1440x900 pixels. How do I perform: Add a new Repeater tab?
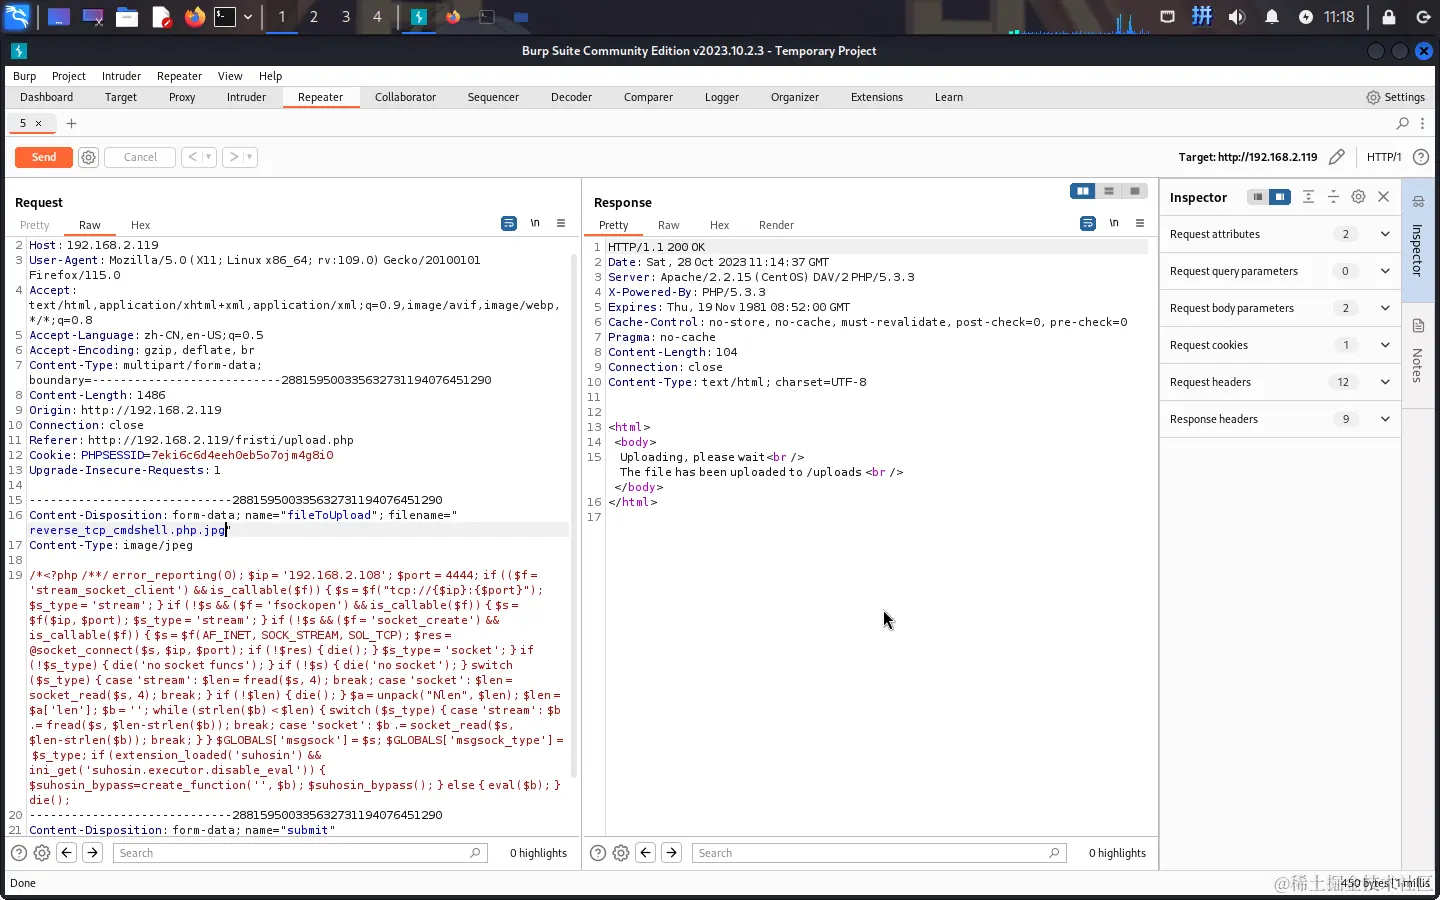pyautogui.click(x=71, y=123)
